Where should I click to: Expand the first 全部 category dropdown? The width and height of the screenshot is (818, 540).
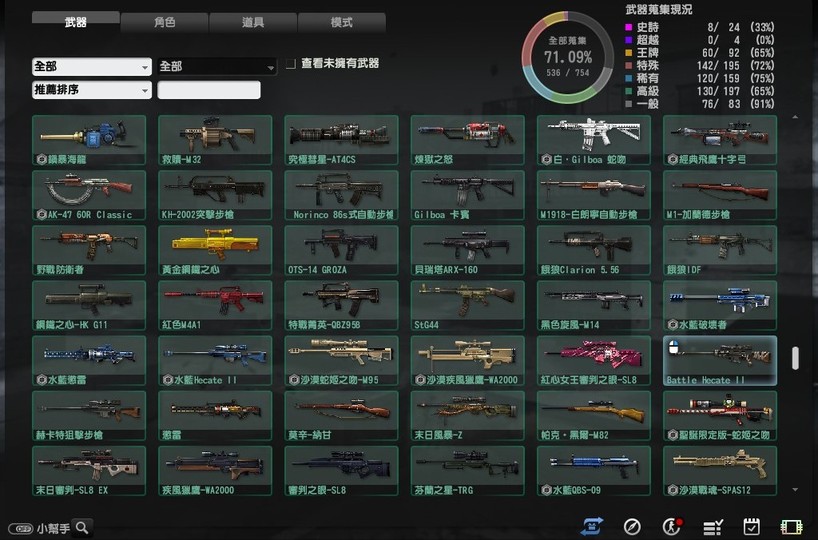click(x=91, y=67)
